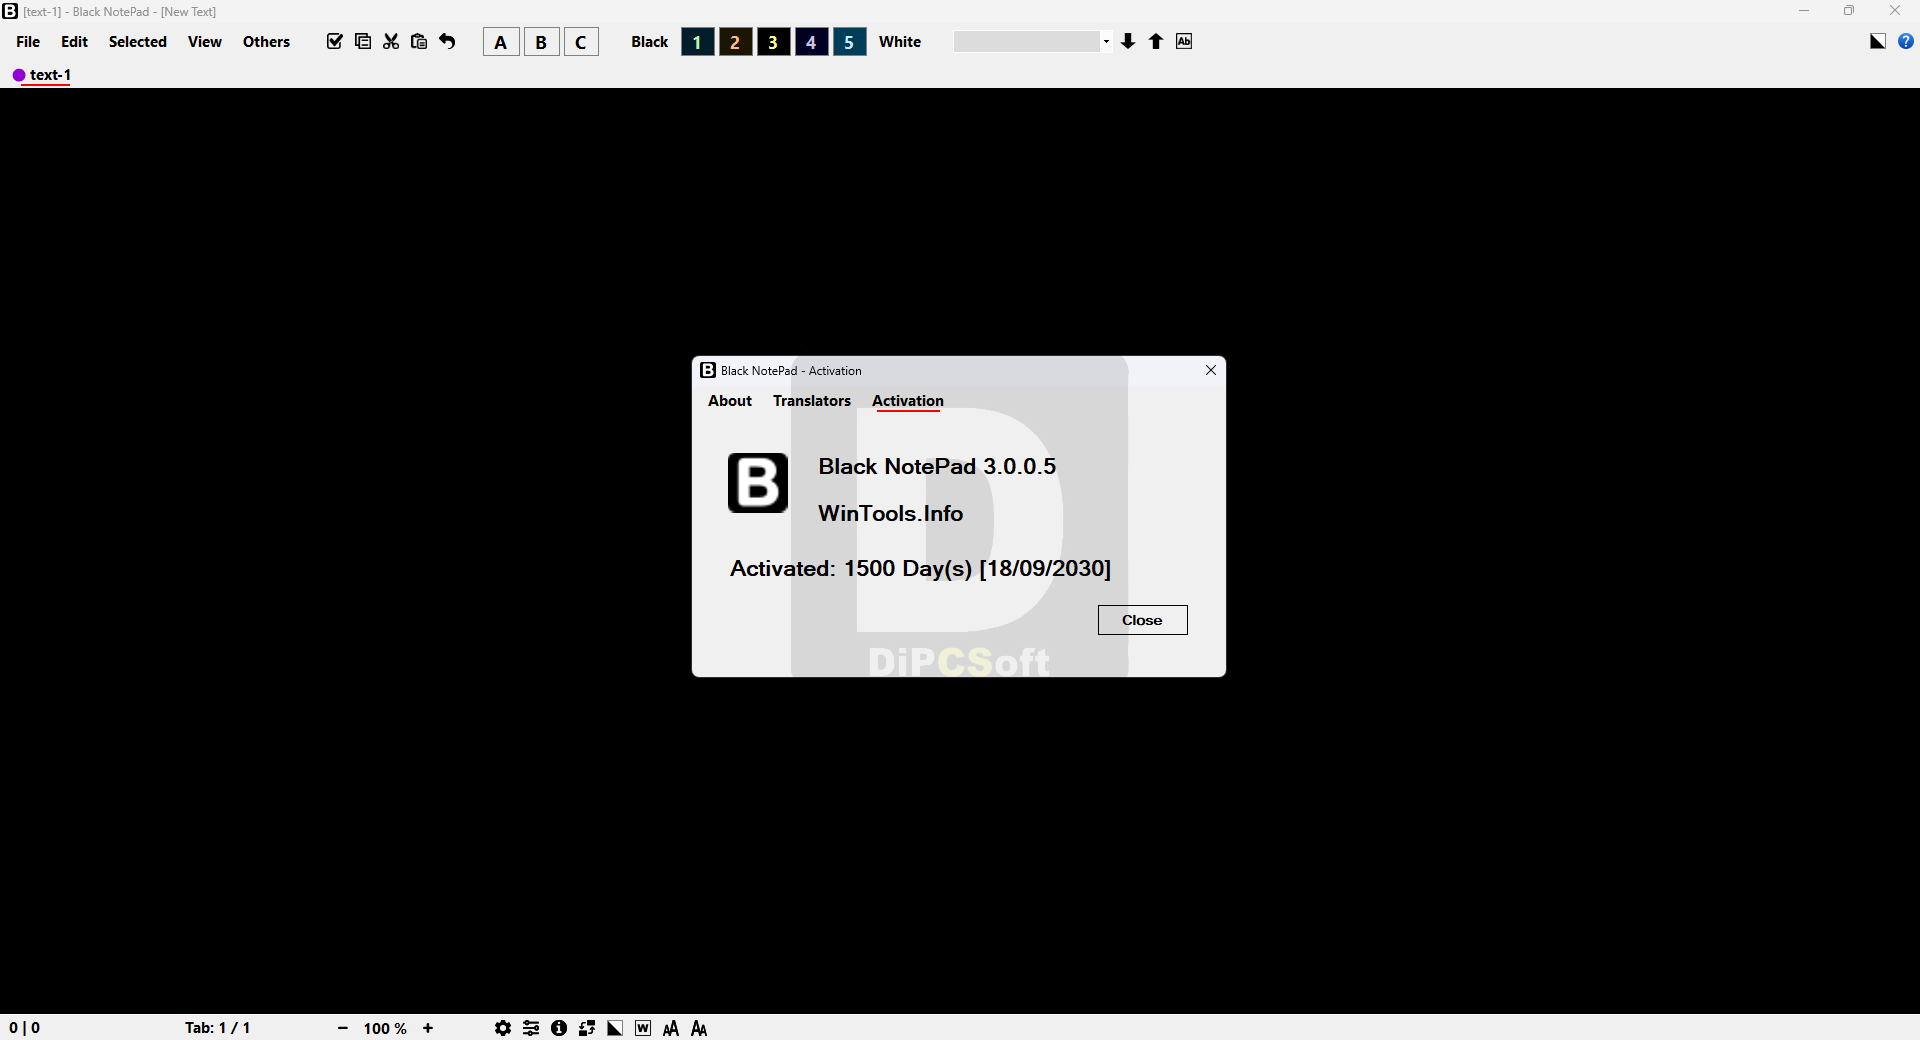Click the Undo arrow icon

(447, 41)
